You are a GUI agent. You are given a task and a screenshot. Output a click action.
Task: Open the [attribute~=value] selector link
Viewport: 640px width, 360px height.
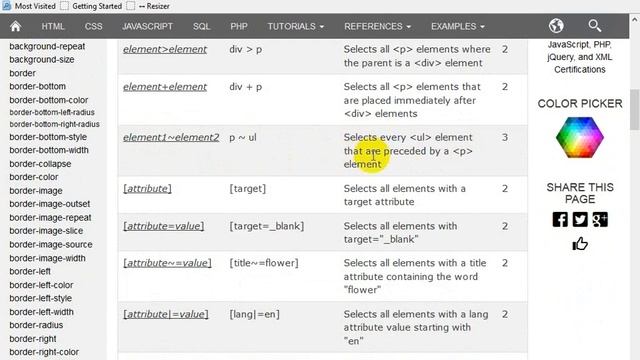[x=167, y=263]
